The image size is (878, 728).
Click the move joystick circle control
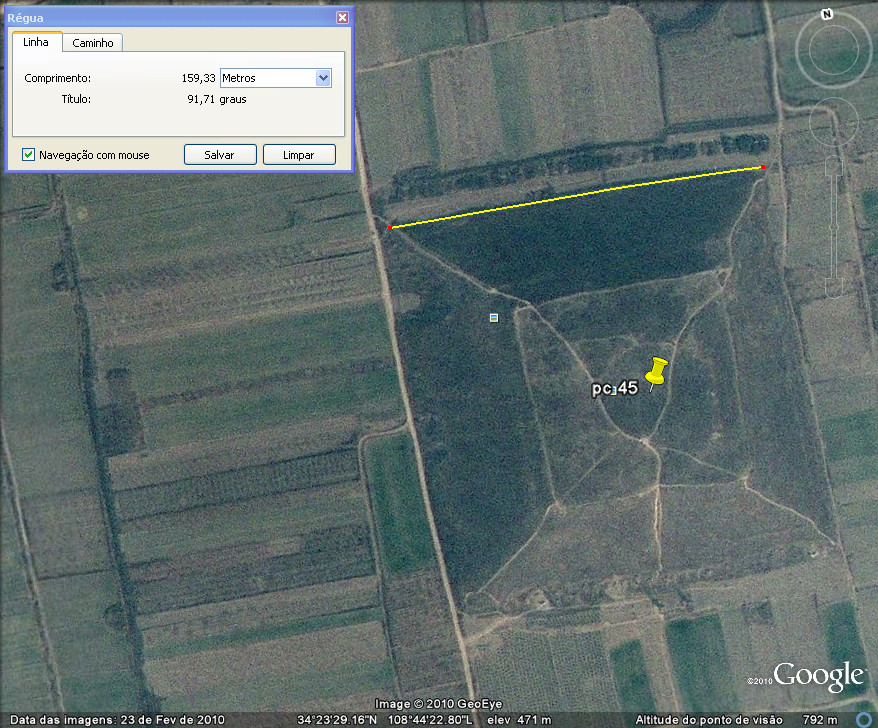point(833,123)
